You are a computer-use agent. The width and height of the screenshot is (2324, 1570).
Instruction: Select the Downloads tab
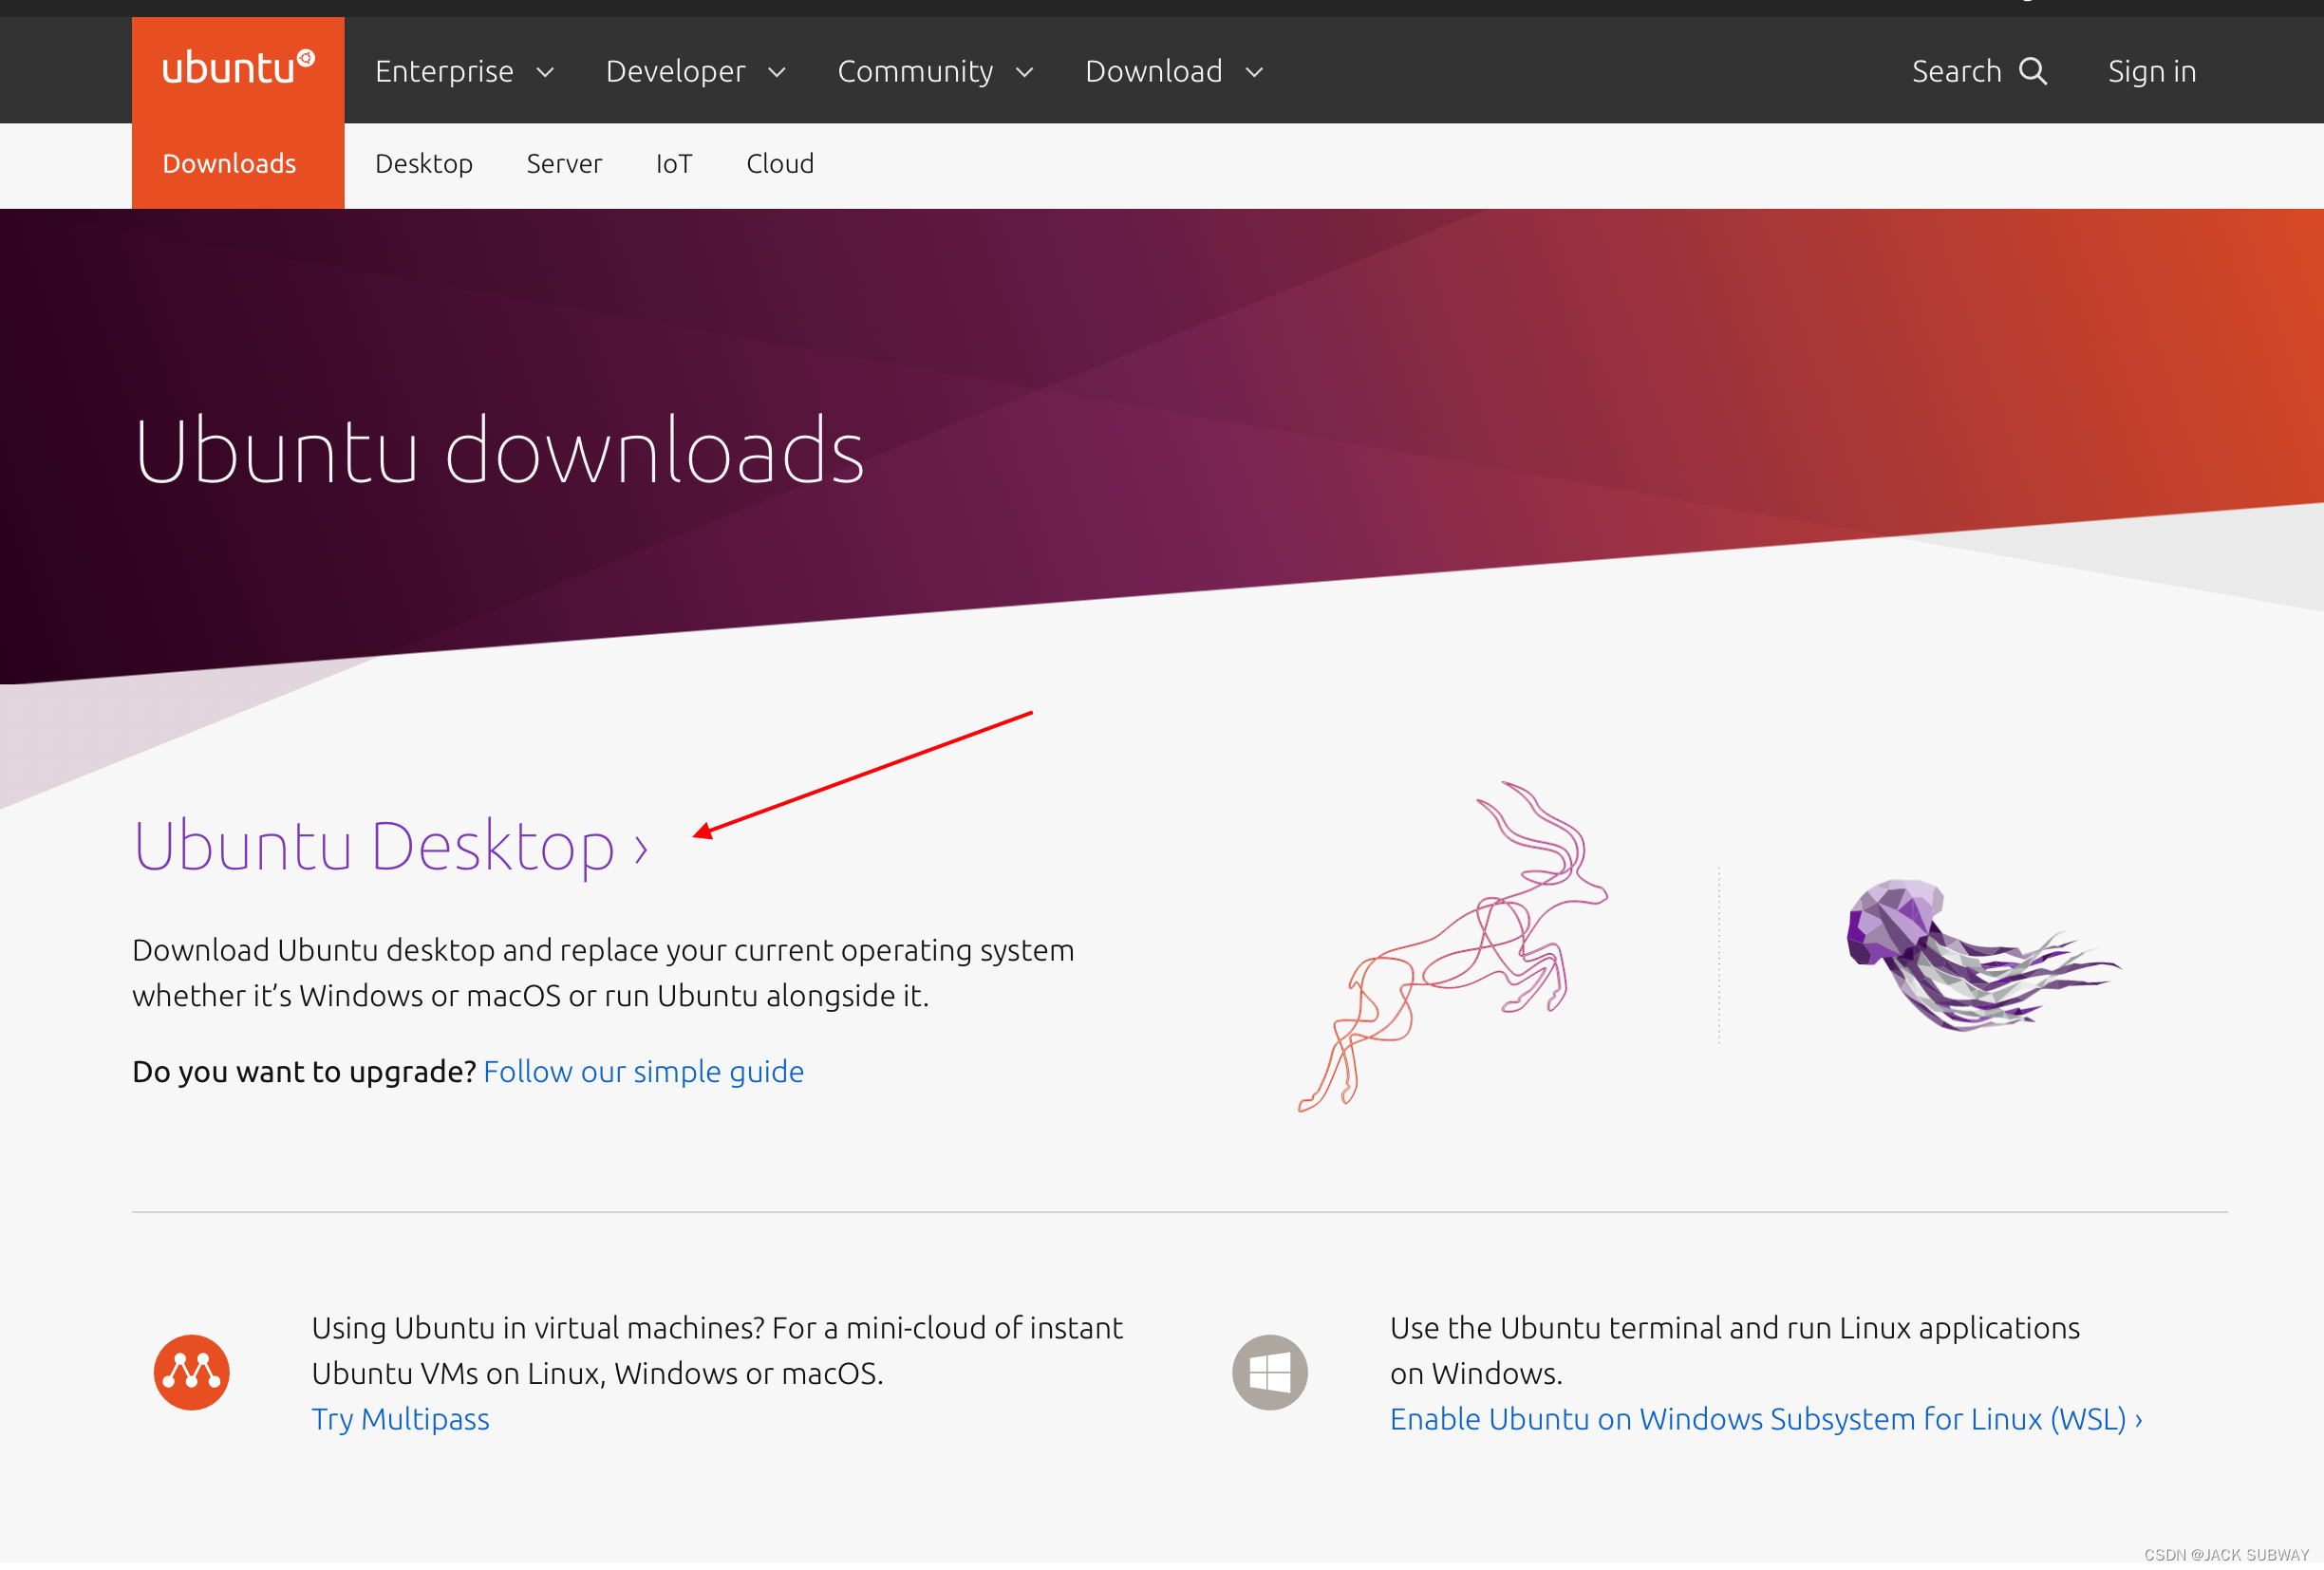coord(229,164)
